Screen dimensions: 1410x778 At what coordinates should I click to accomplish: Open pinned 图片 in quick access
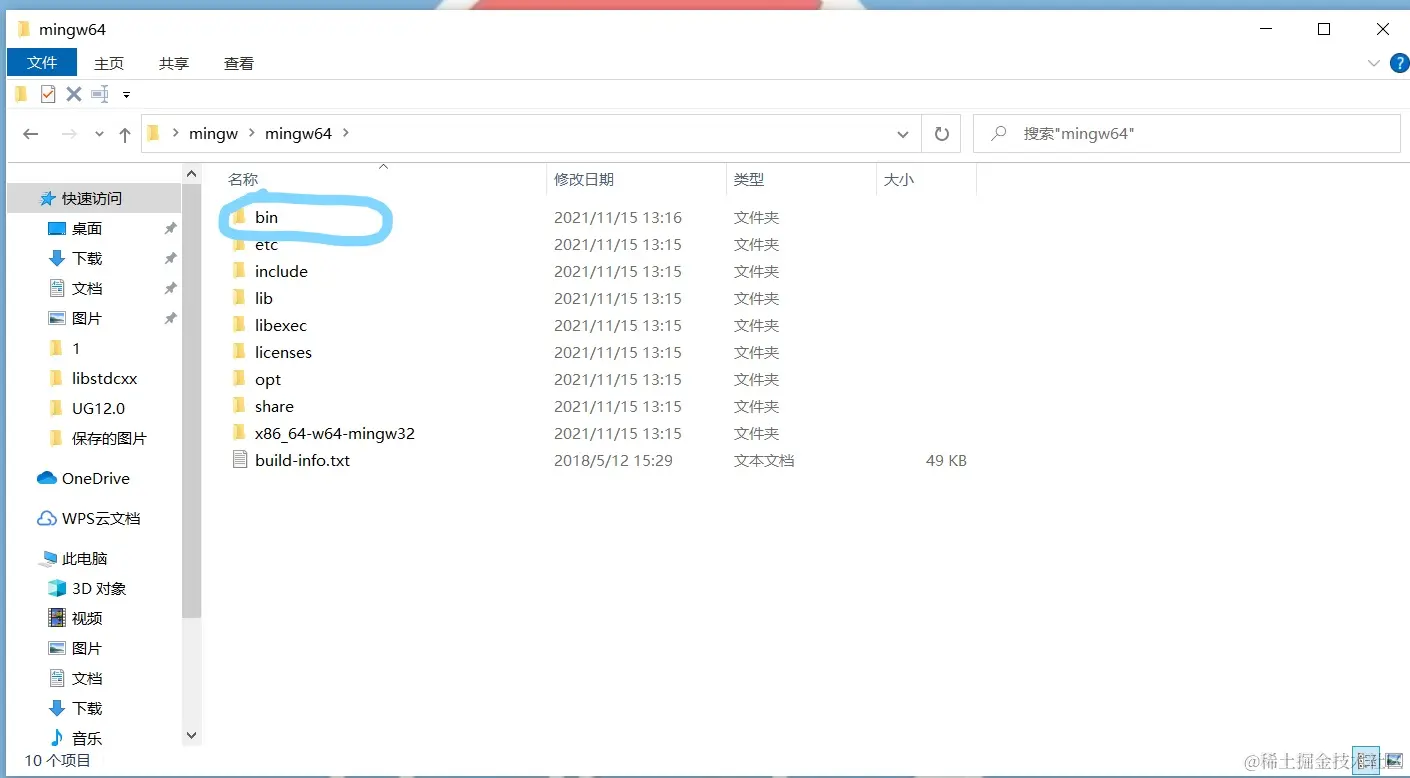pos(87,318)
